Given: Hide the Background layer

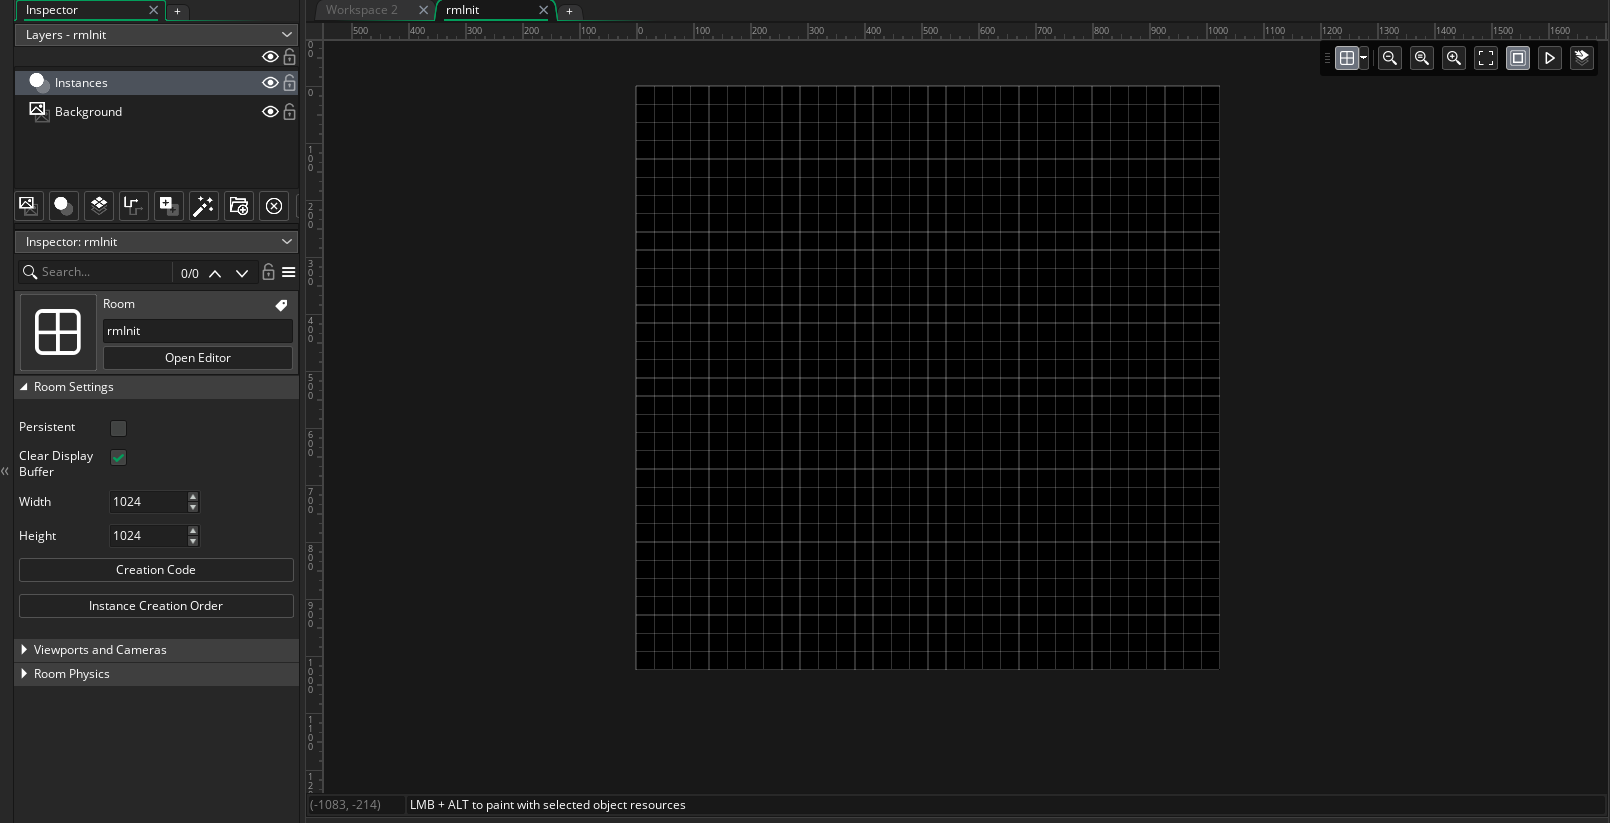Looking at the screenshot, I should [270, 112].
